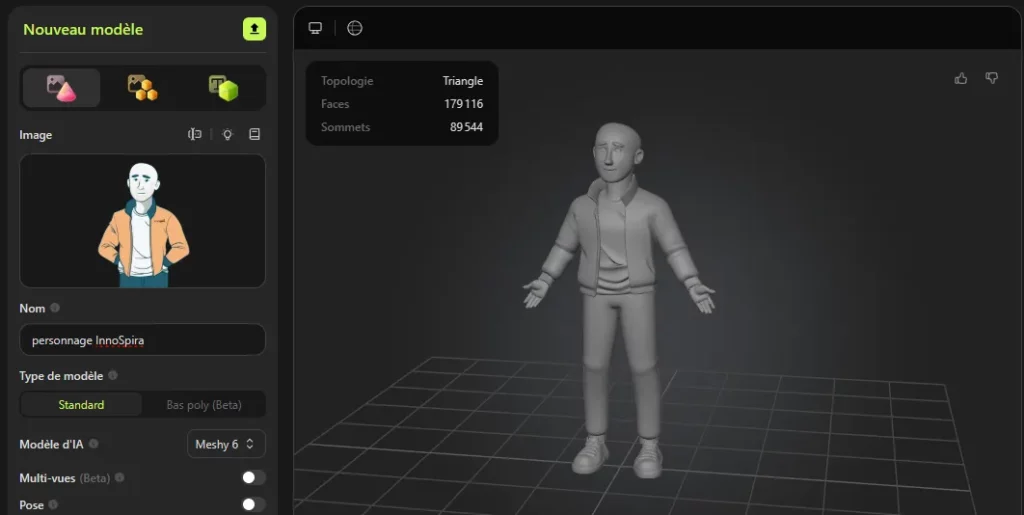This screenshot has width=1024, height=515.
Task: Enable the Multi-vues toggle
Action: pos(254,478)
